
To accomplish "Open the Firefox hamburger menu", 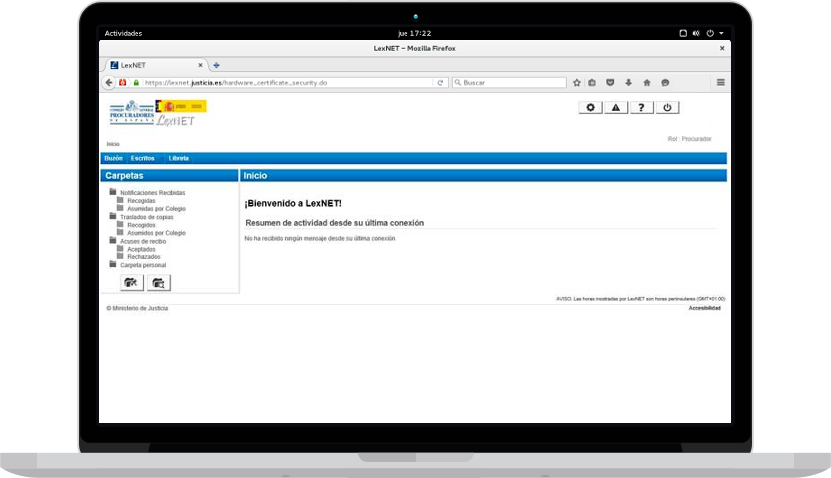I will coord(720,83).
